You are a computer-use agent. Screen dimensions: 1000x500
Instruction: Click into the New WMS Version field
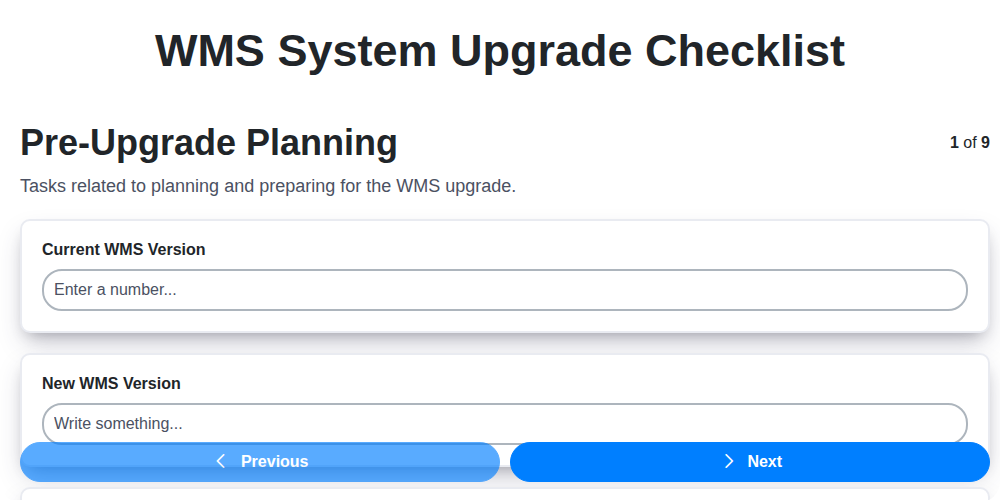pyautogui.click(x=504, y=423)
